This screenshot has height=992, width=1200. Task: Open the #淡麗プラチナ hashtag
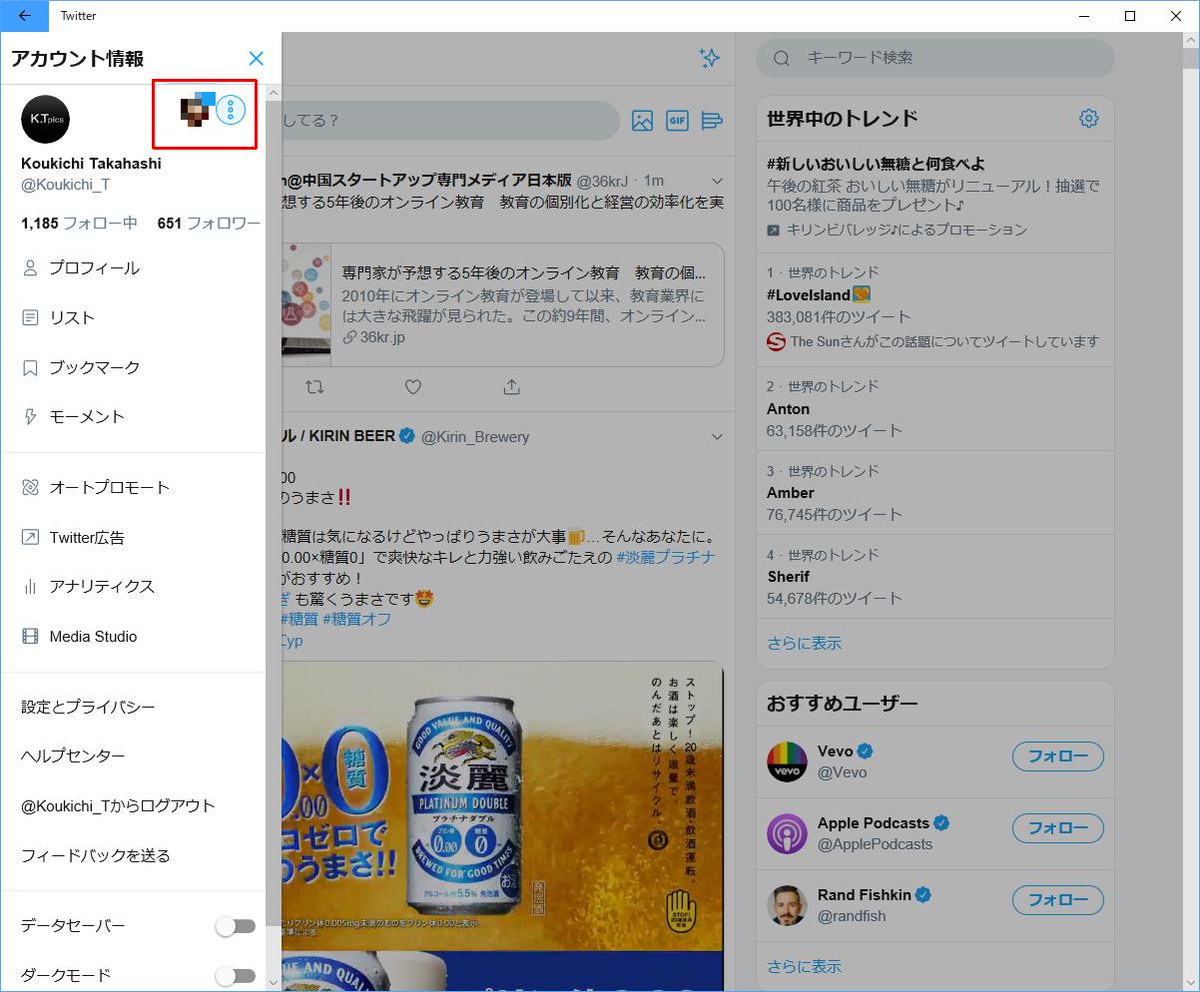[x=666, y=557]
